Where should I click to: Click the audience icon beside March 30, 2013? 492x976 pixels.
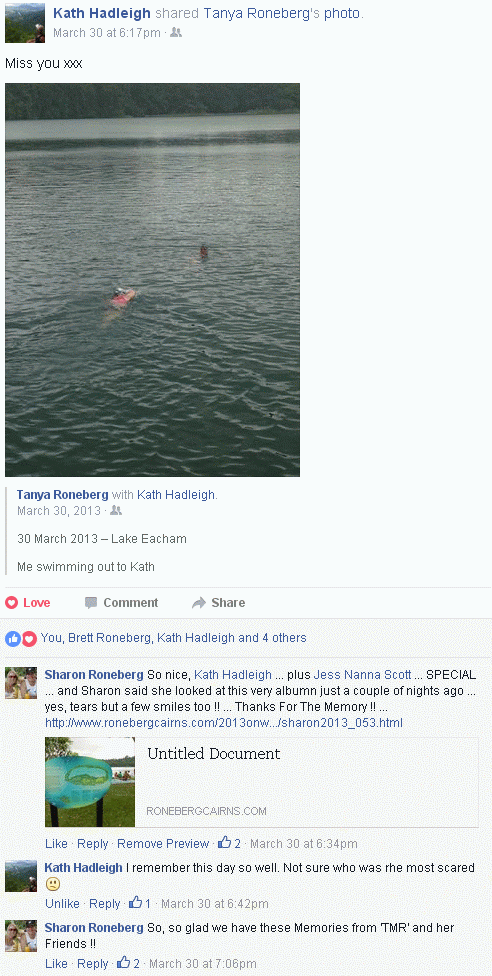tap(116, 510)
